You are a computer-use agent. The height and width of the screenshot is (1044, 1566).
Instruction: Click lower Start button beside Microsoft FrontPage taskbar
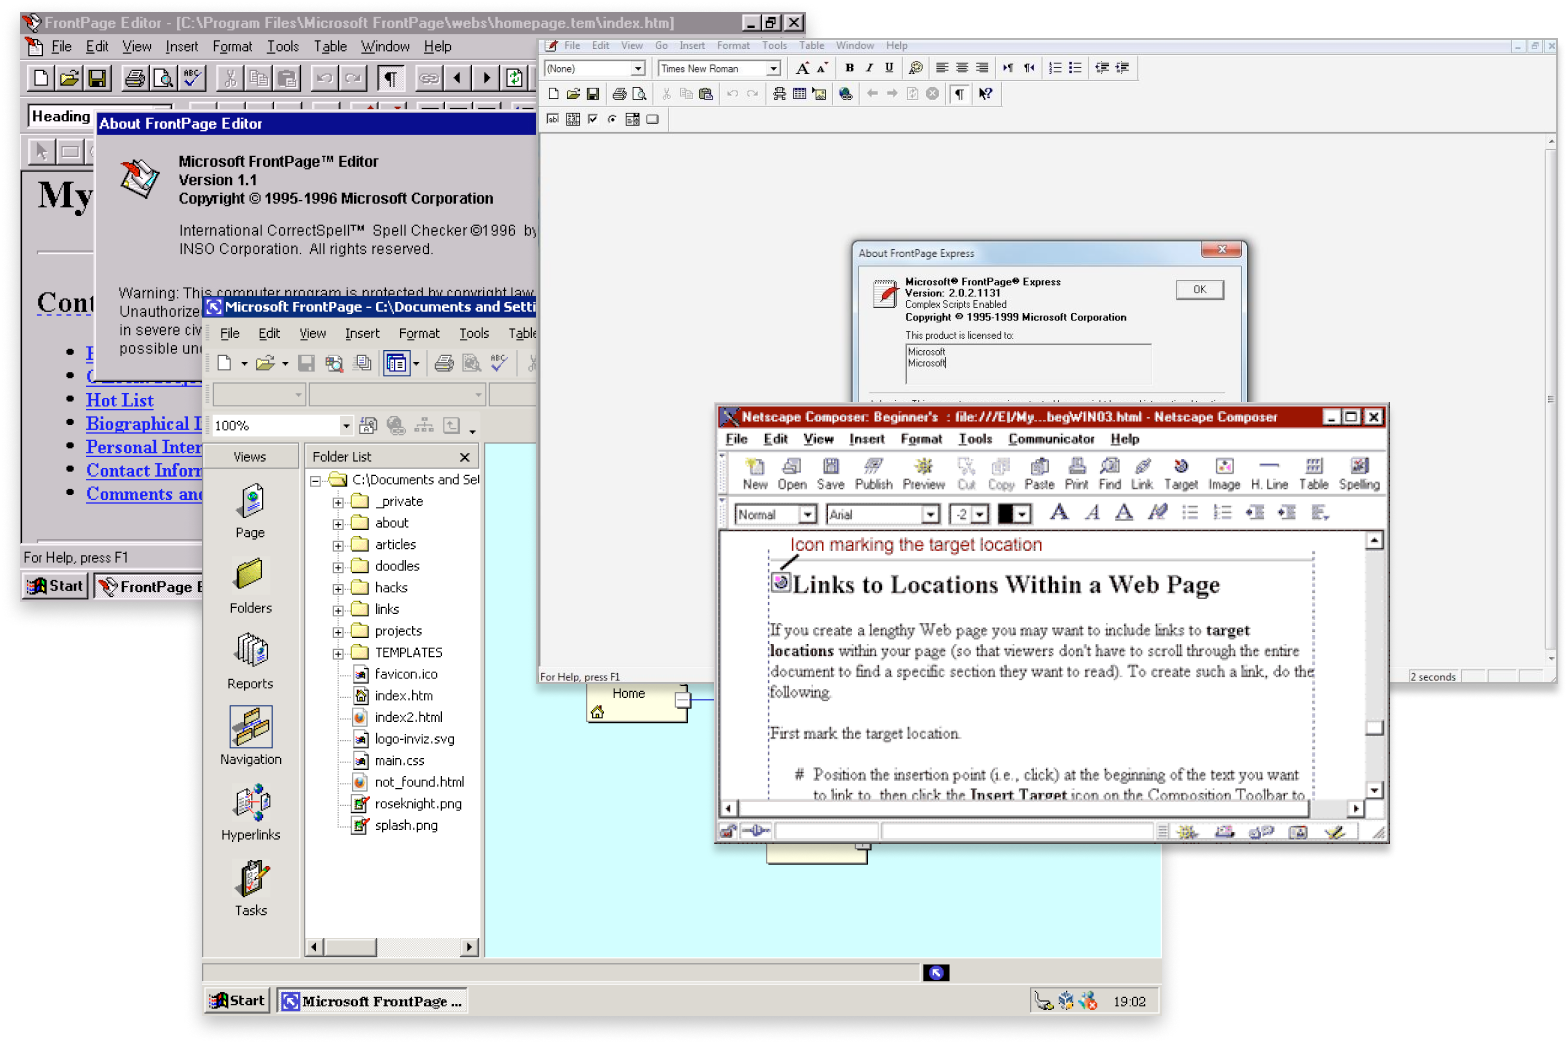[x=238, y=1000]
